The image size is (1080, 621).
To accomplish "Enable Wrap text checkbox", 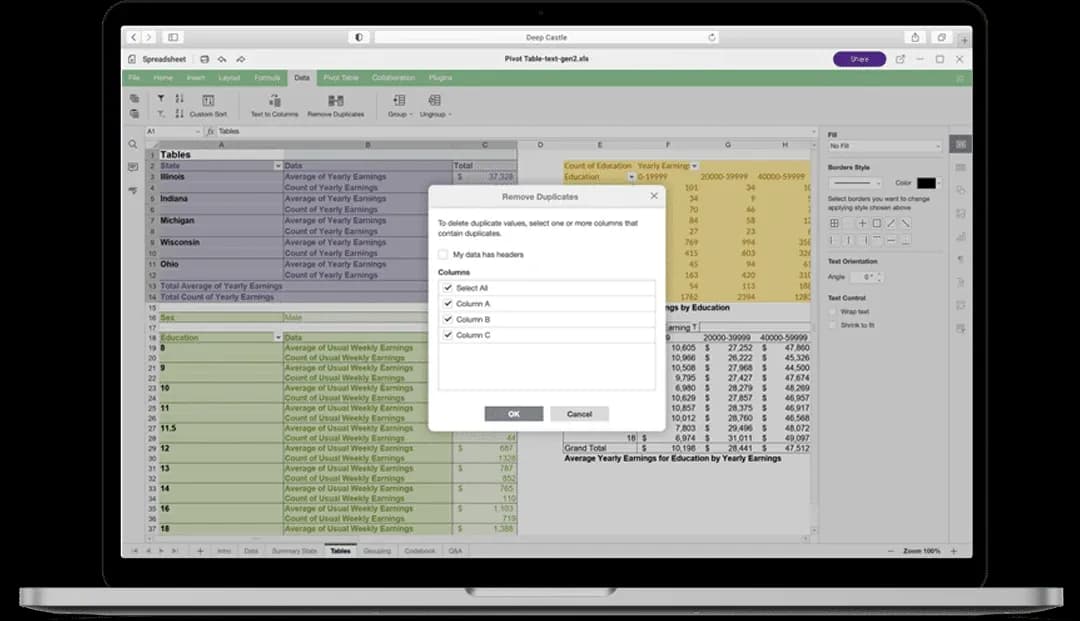I will [833, 312].
